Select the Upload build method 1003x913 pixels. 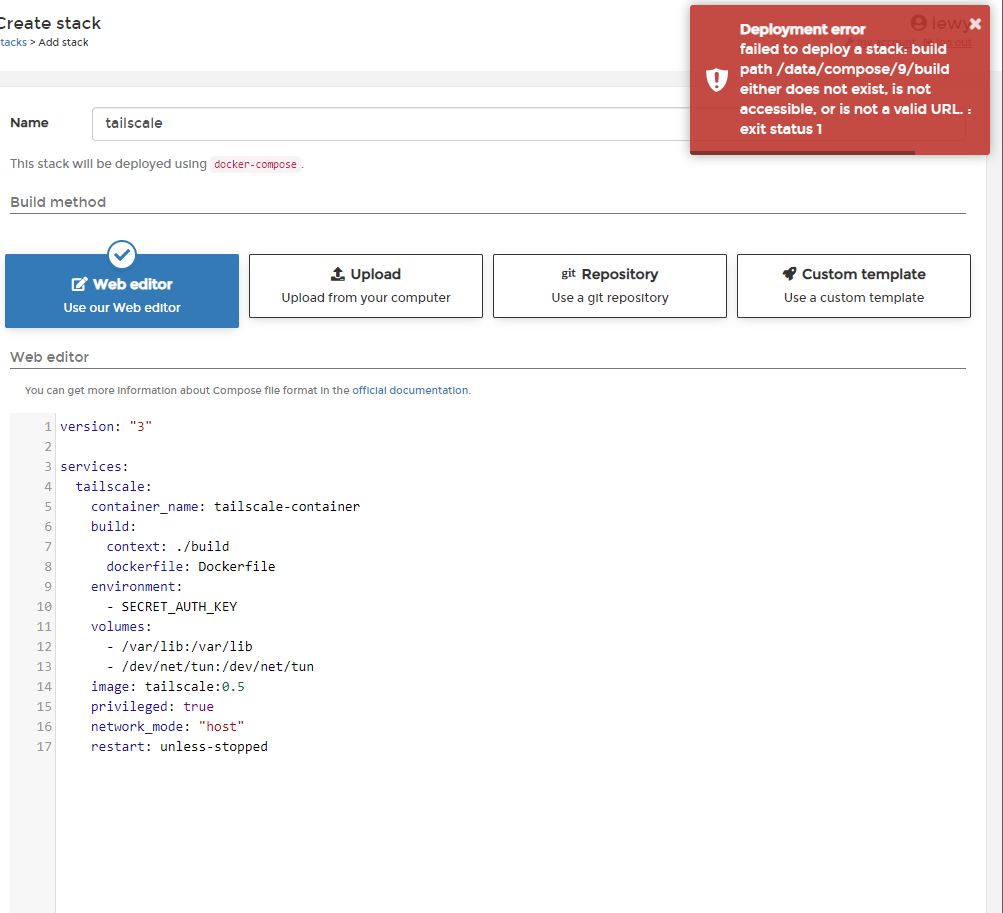click(x=366, y=286)
